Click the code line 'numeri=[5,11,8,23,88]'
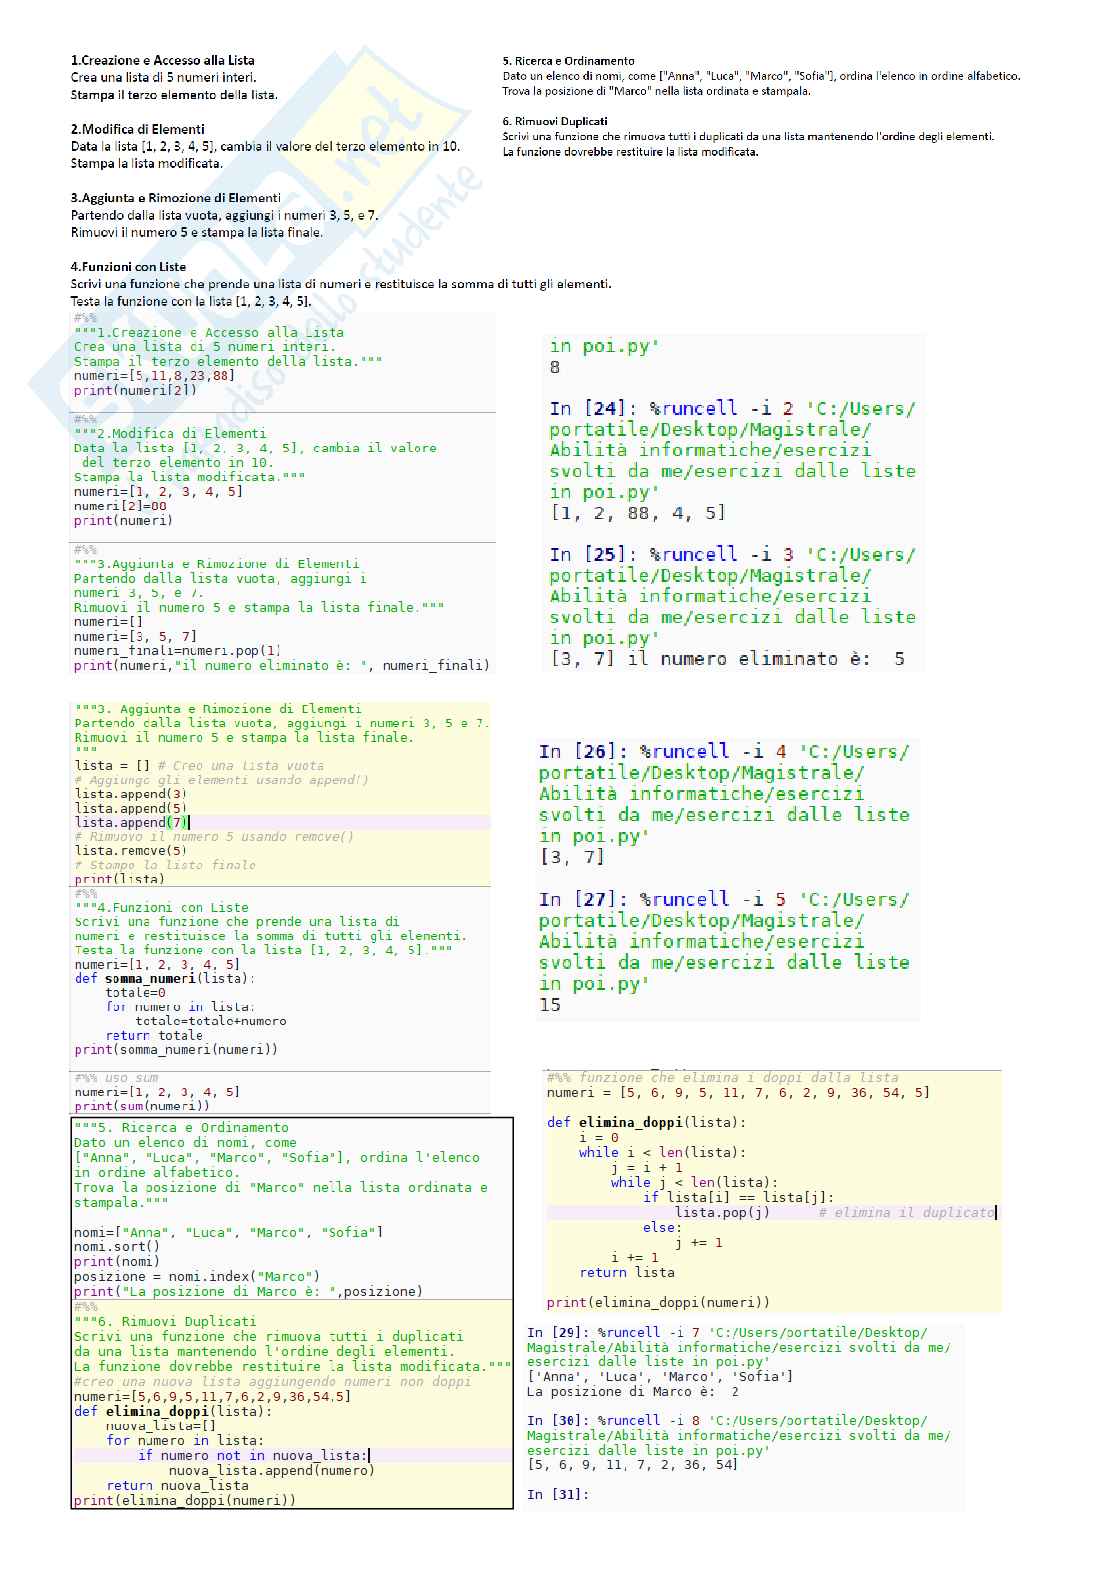The height and width of the screenshot is (1578, 1116). tap(154, 376)
